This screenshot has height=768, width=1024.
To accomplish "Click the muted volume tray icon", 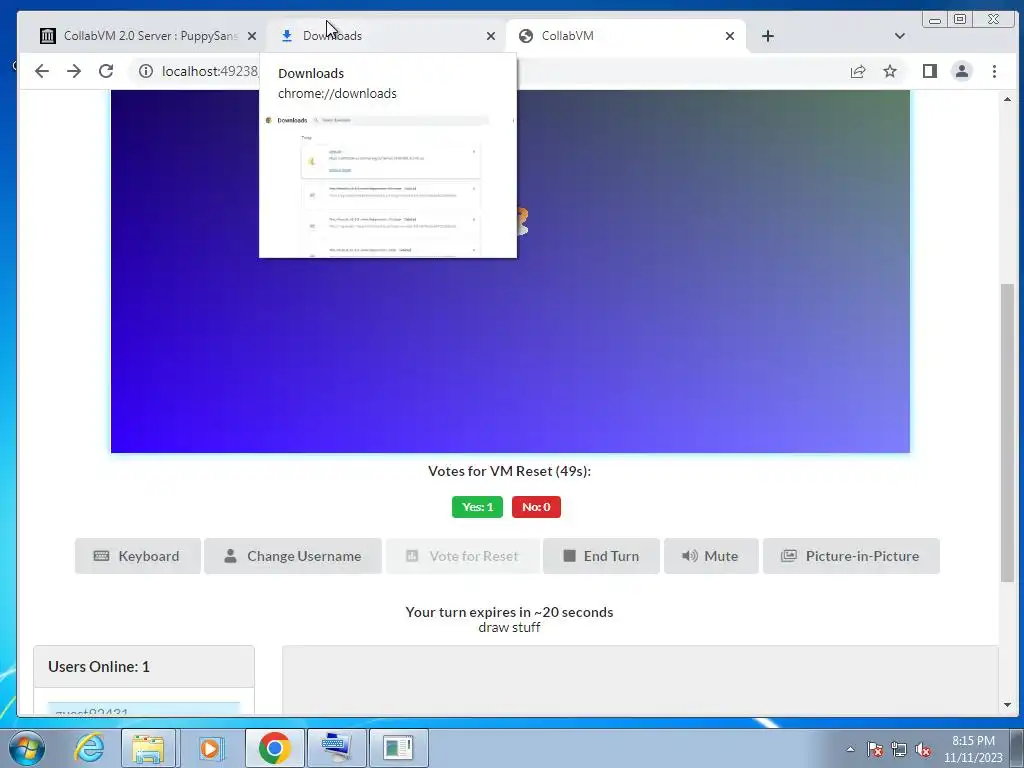I will [923, 749].
